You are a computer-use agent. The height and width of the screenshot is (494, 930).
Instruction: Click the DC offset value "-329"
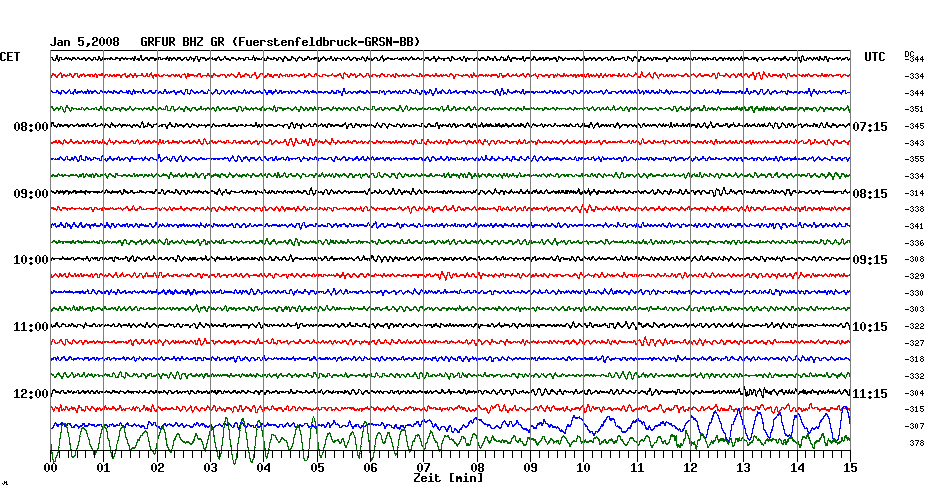tap(915, 276)
